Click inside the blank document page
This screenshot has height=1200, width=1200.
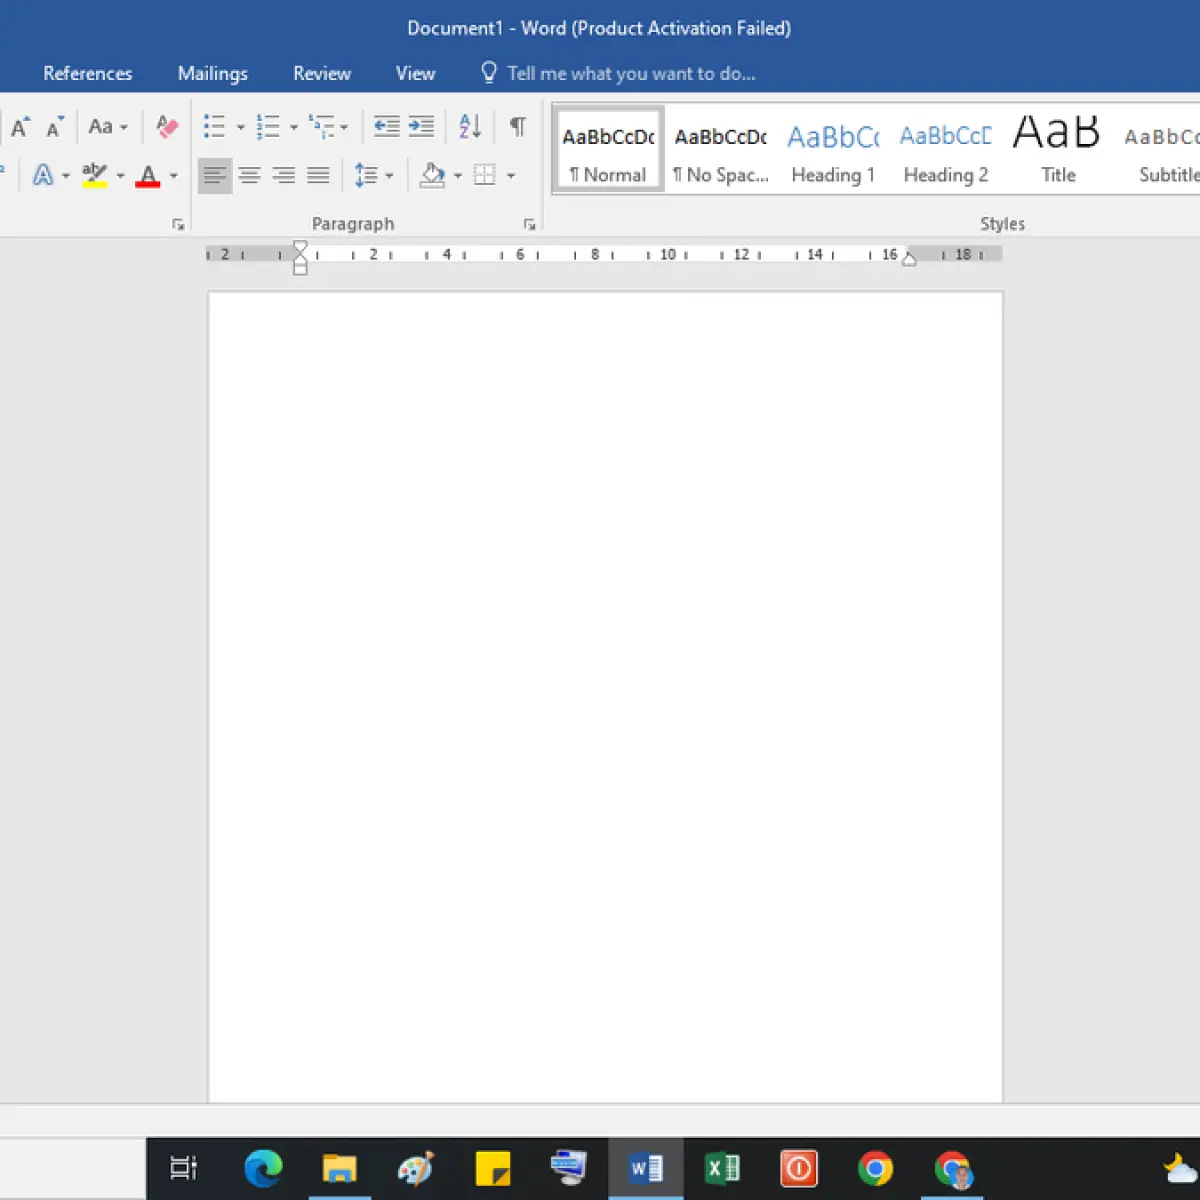point(605,696)
